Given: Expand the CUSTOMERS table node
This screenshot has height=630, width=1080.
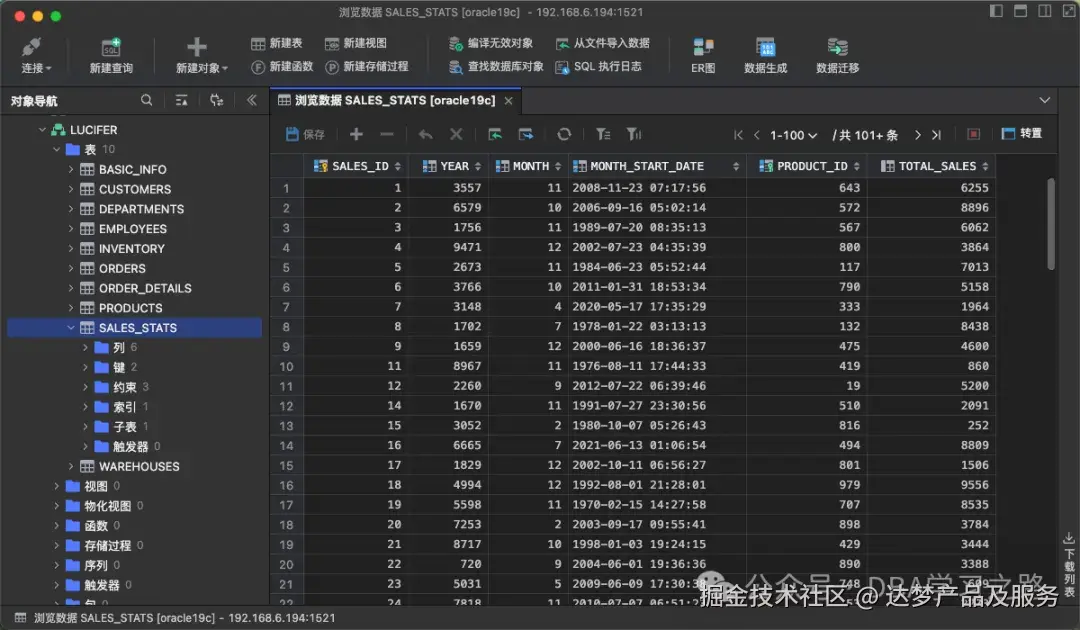Looking at the screenshot, I should [x=71, y=189].
